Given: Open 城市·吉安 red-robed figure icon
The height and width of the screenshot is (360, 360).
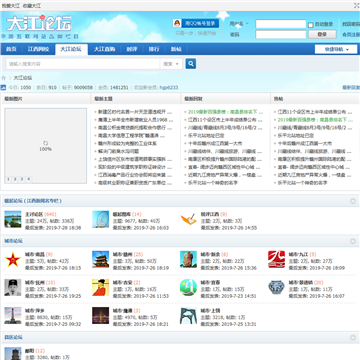Looking at the screenshot, I should click(101, 287).
